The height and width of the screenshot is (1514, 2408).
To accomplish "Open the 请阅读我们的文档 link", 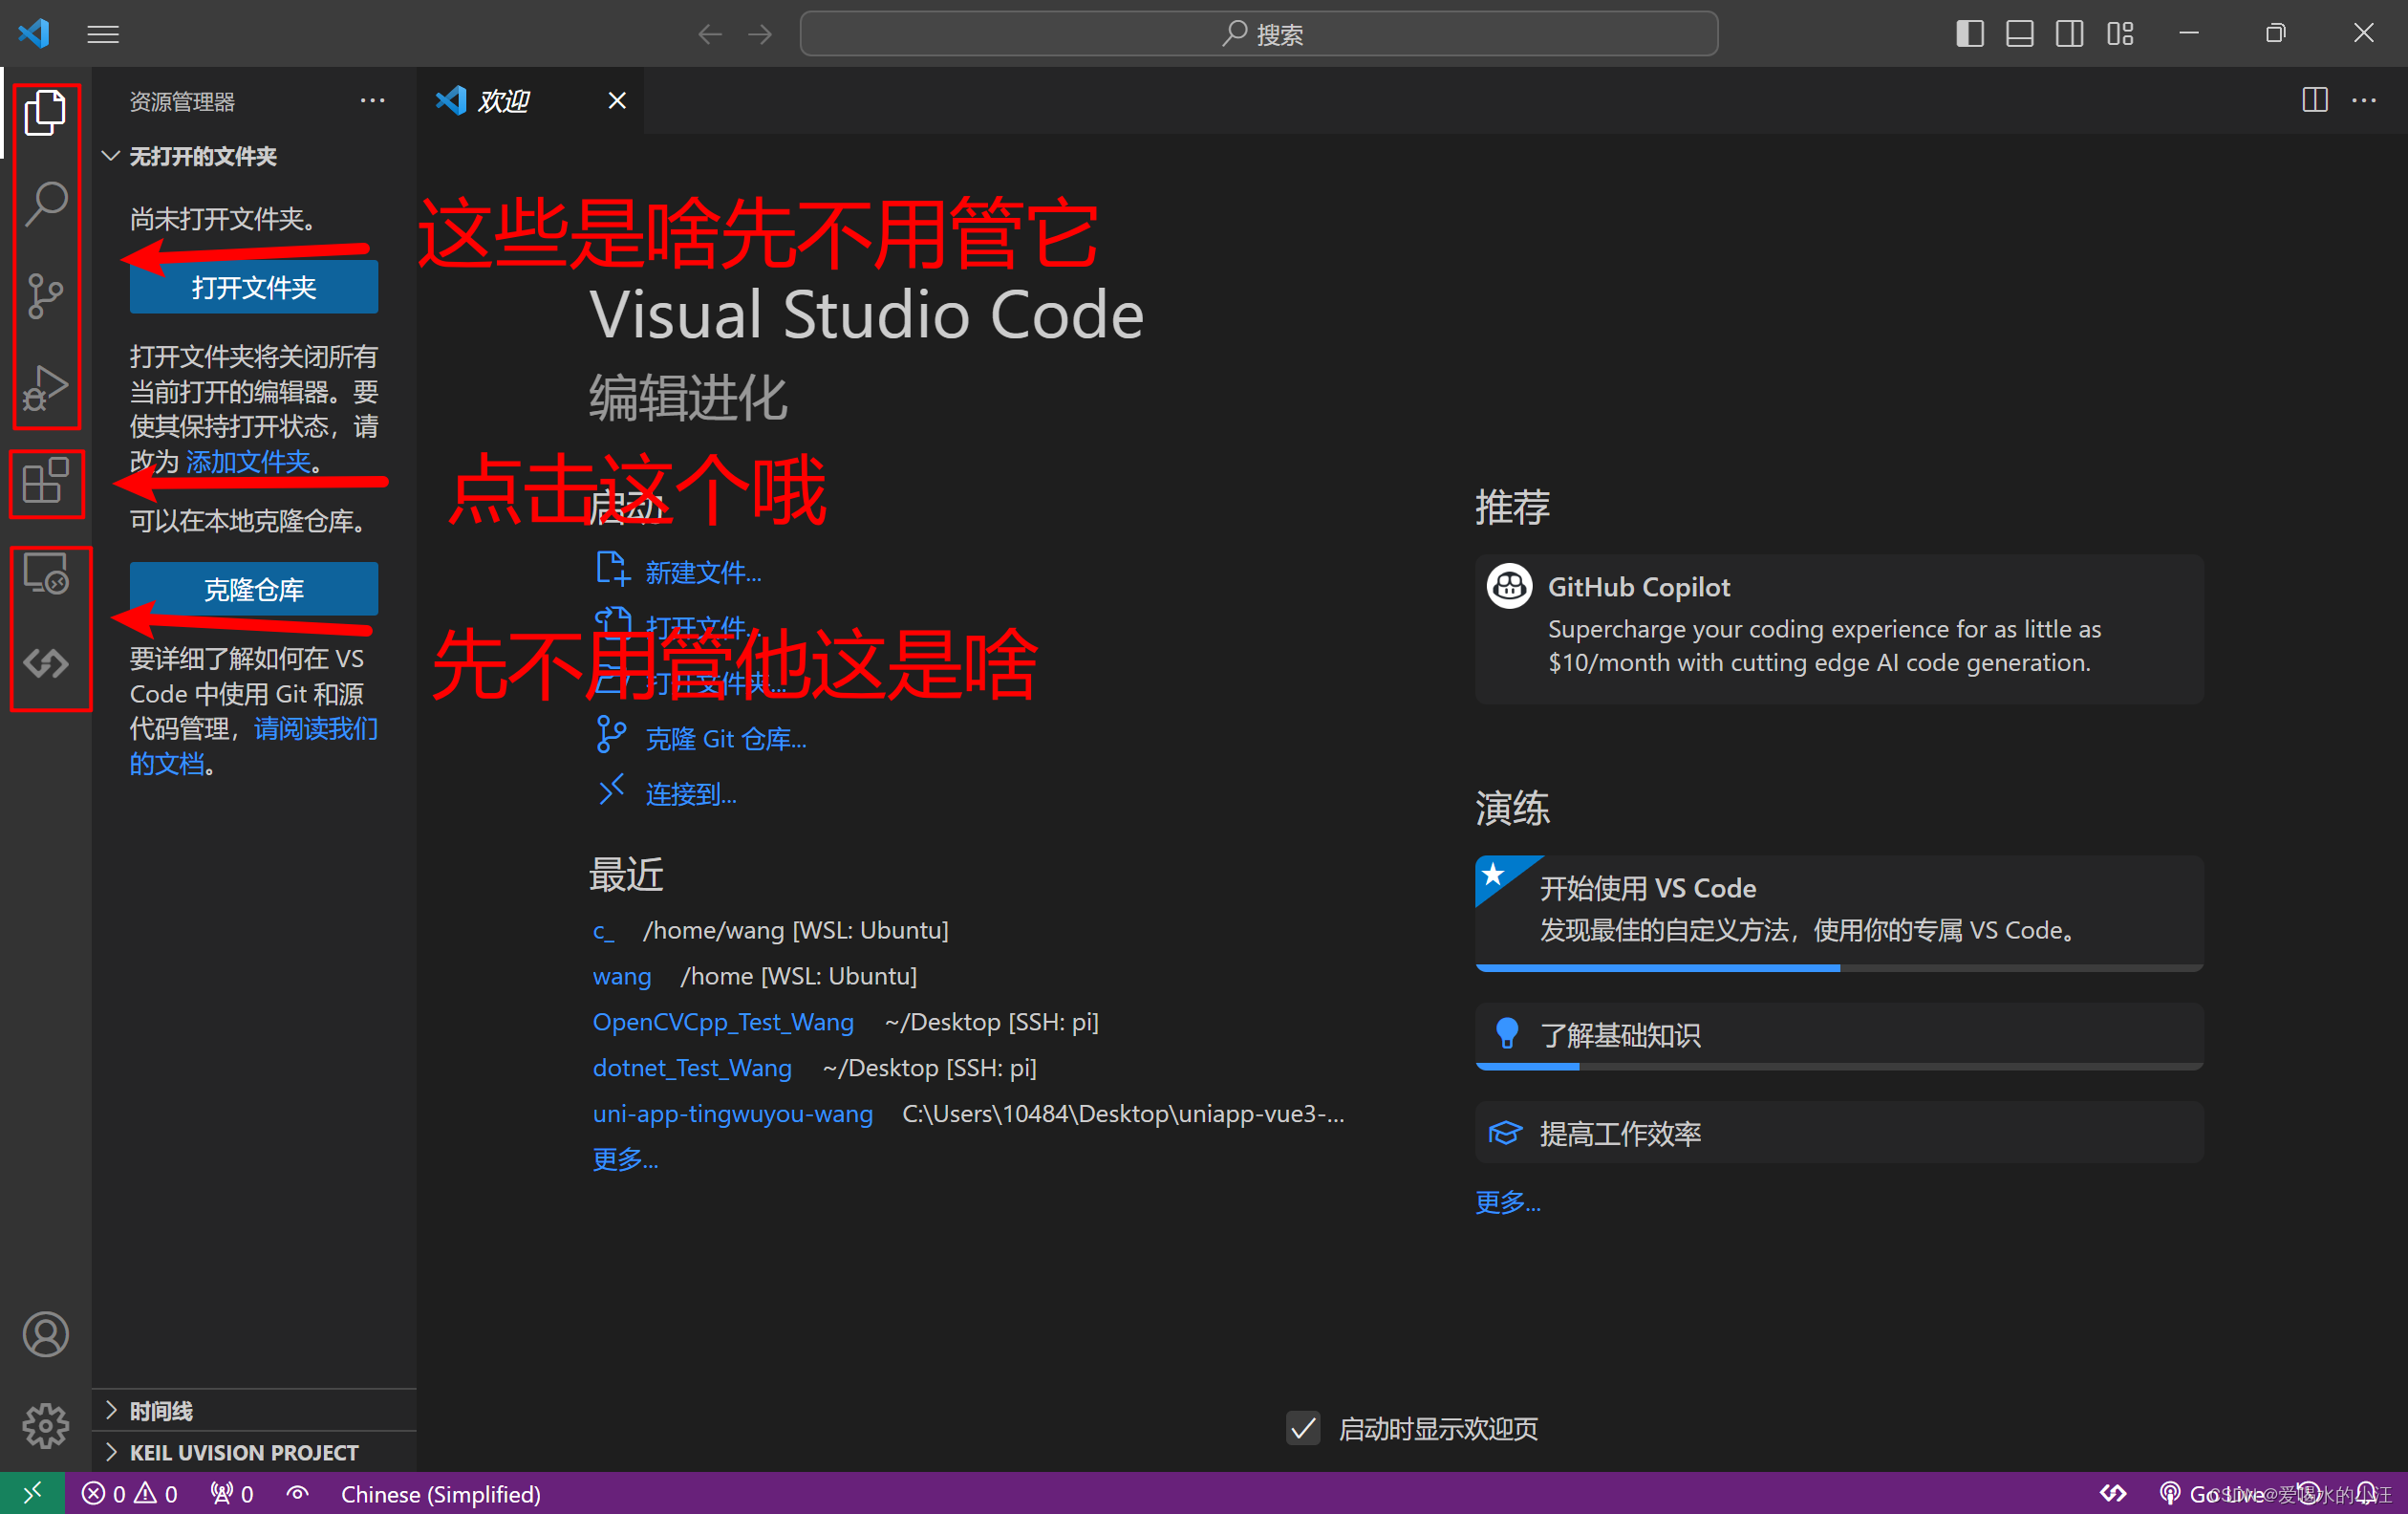I will click(254, 746).
